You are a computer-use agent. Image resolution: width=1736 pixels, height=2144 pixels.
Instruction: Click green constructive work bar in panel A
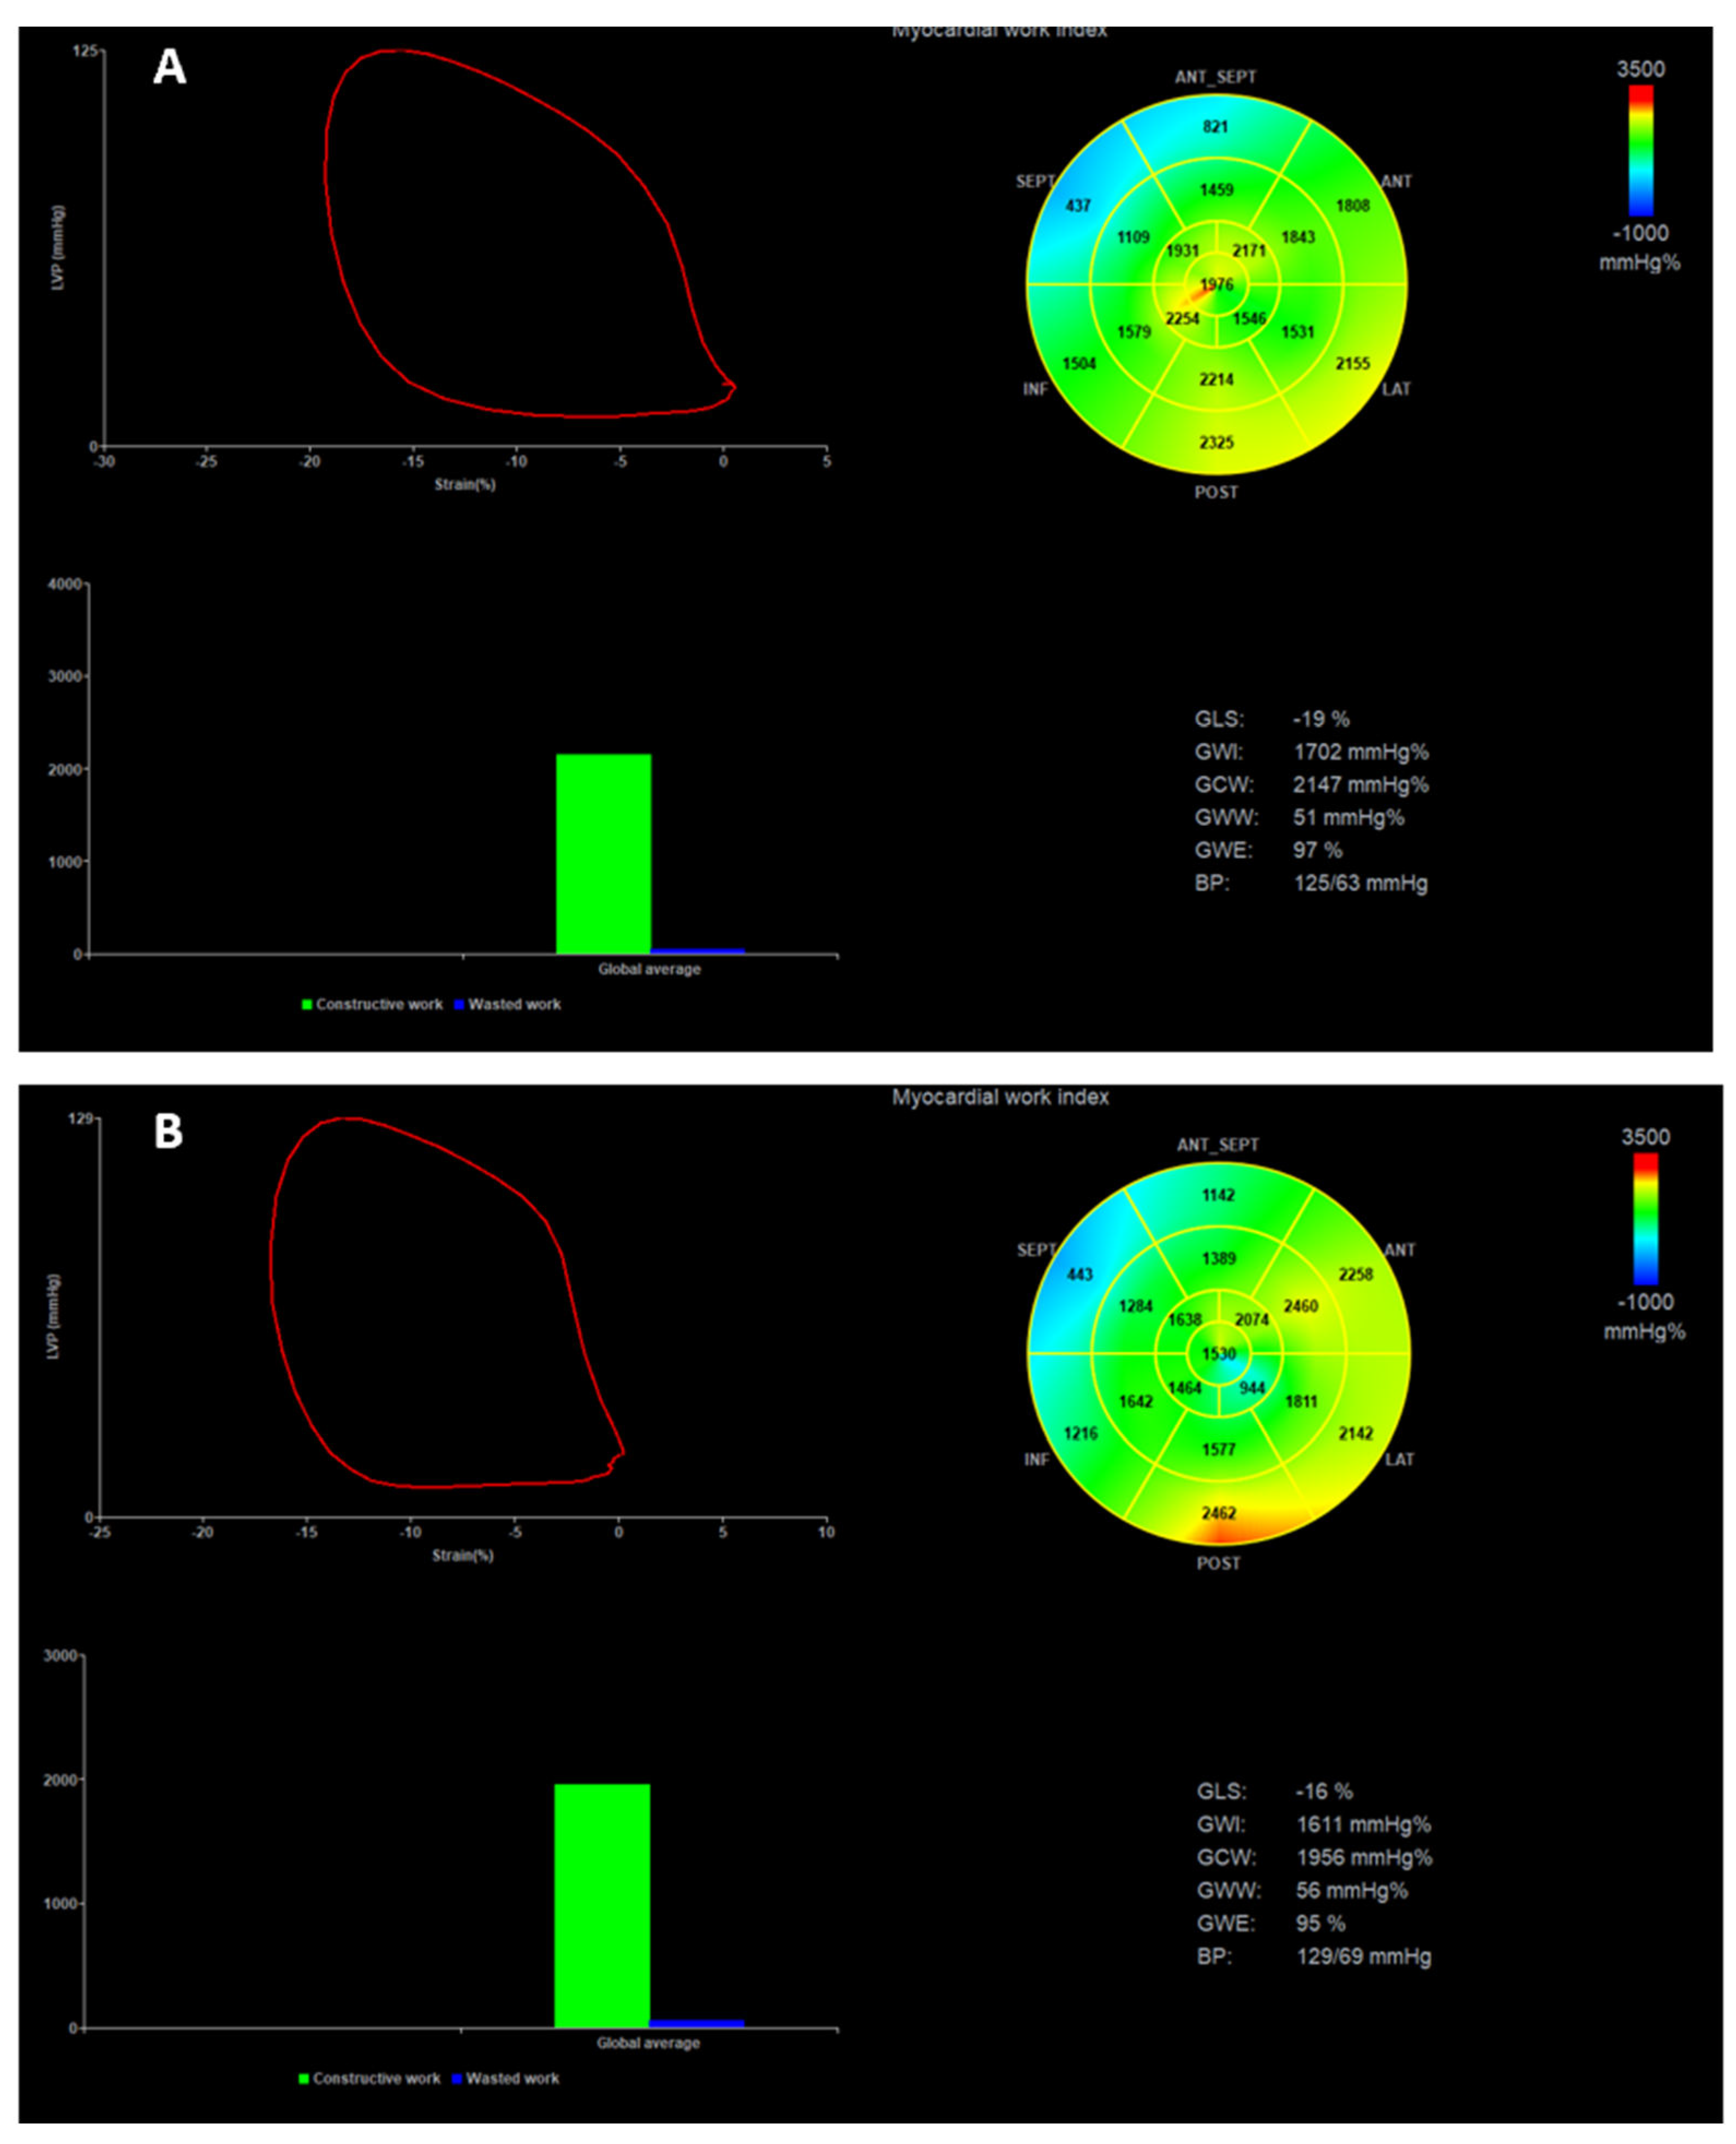603,854
